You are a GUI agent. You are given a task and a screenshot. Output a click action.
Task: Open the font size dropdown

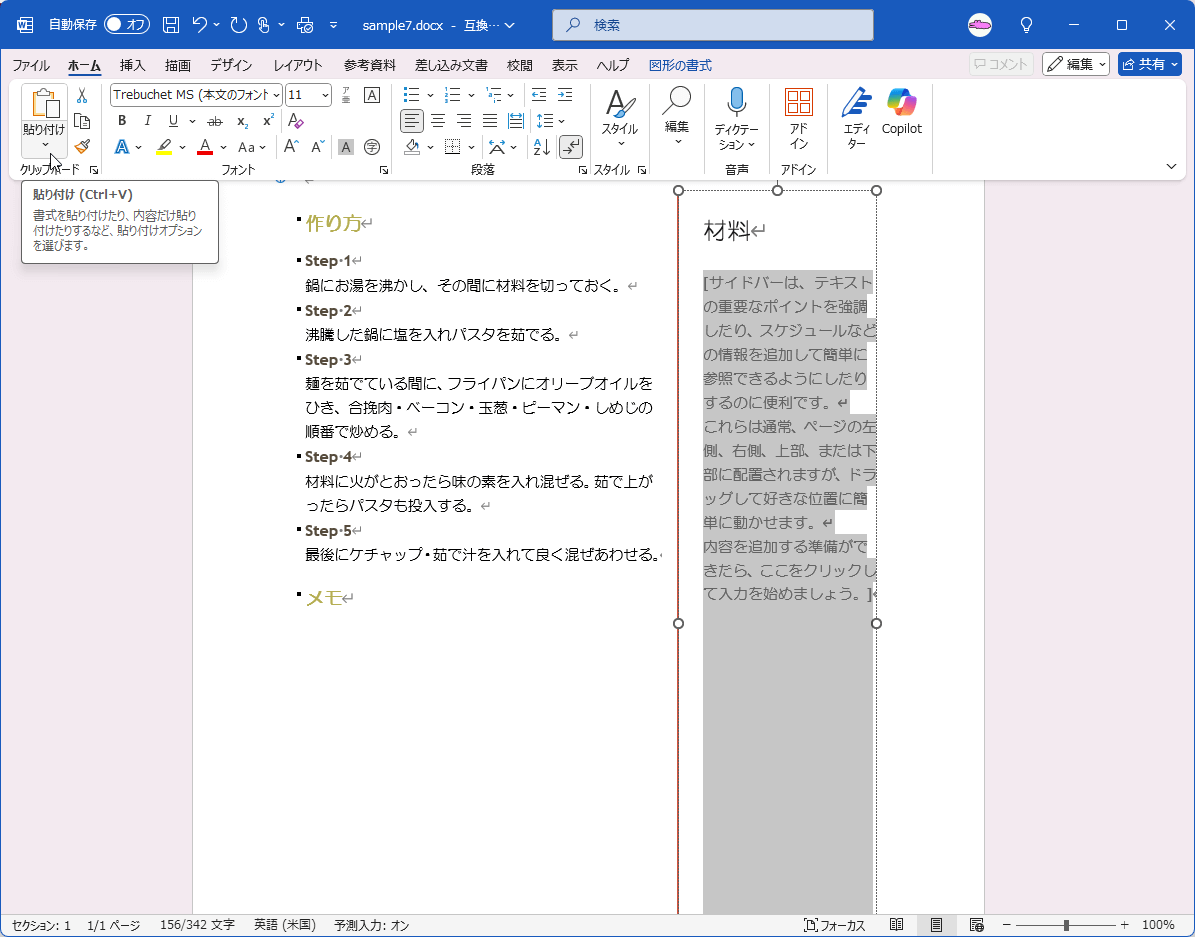click(325, 95)
